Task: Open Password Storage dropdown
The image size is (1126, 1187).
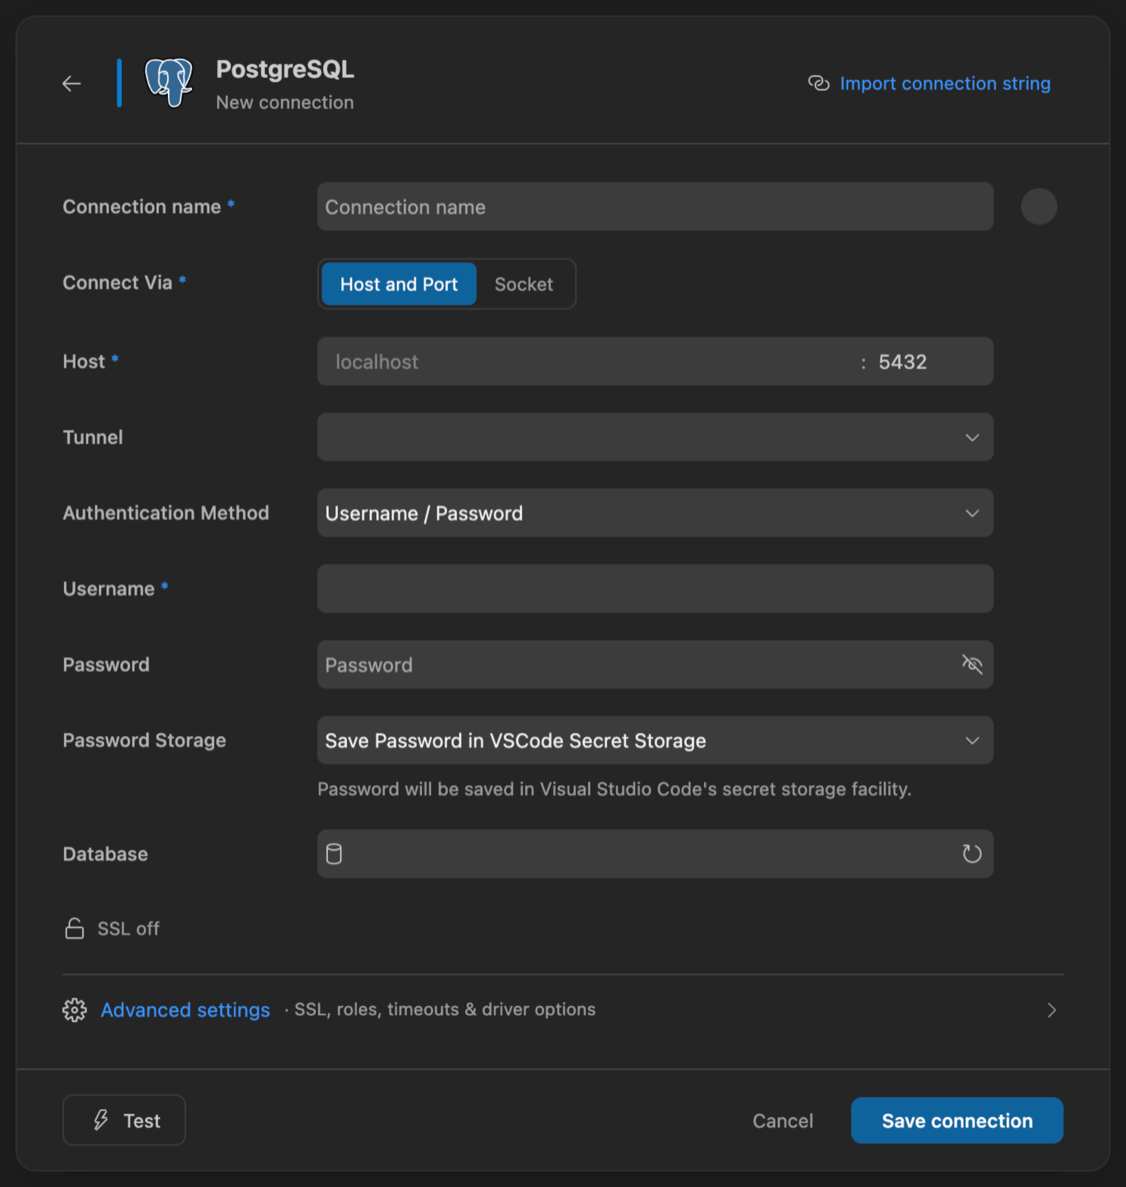Action: [655, 740]
